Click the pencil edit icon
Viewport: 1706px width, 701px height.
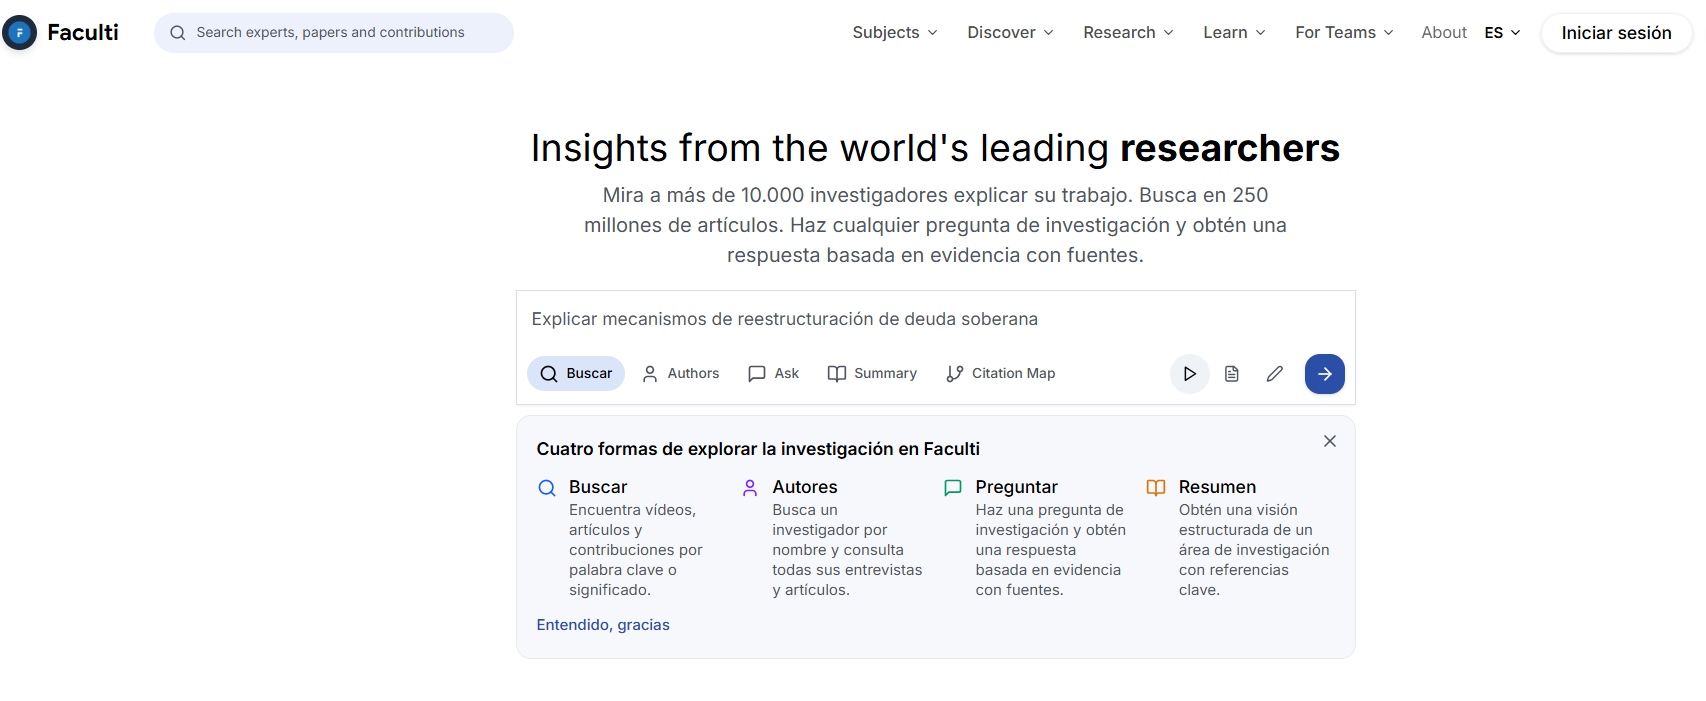tap(1275, 374)
